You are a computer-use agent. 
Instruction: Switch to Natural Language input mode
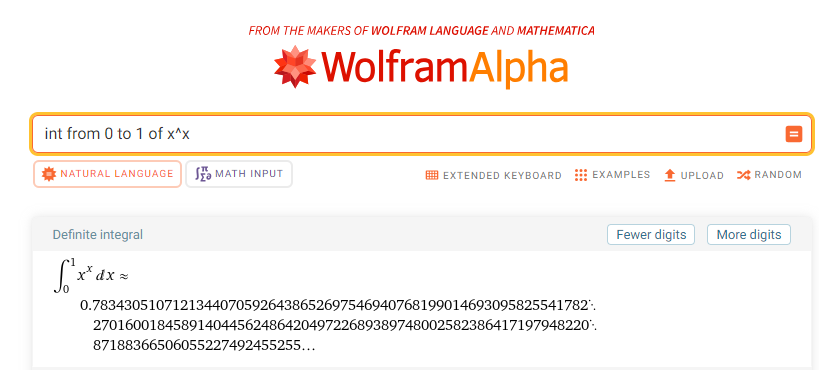(x=108, y=174)
